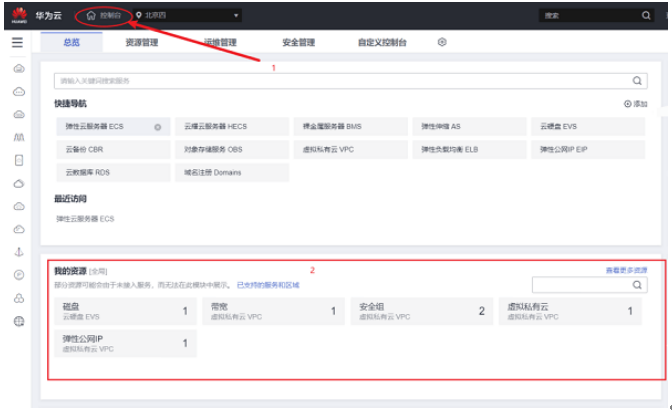Open the settings icon after 自定义控制台 tab
The height and width of the screenshot is (418, 672).
point(442,42)
